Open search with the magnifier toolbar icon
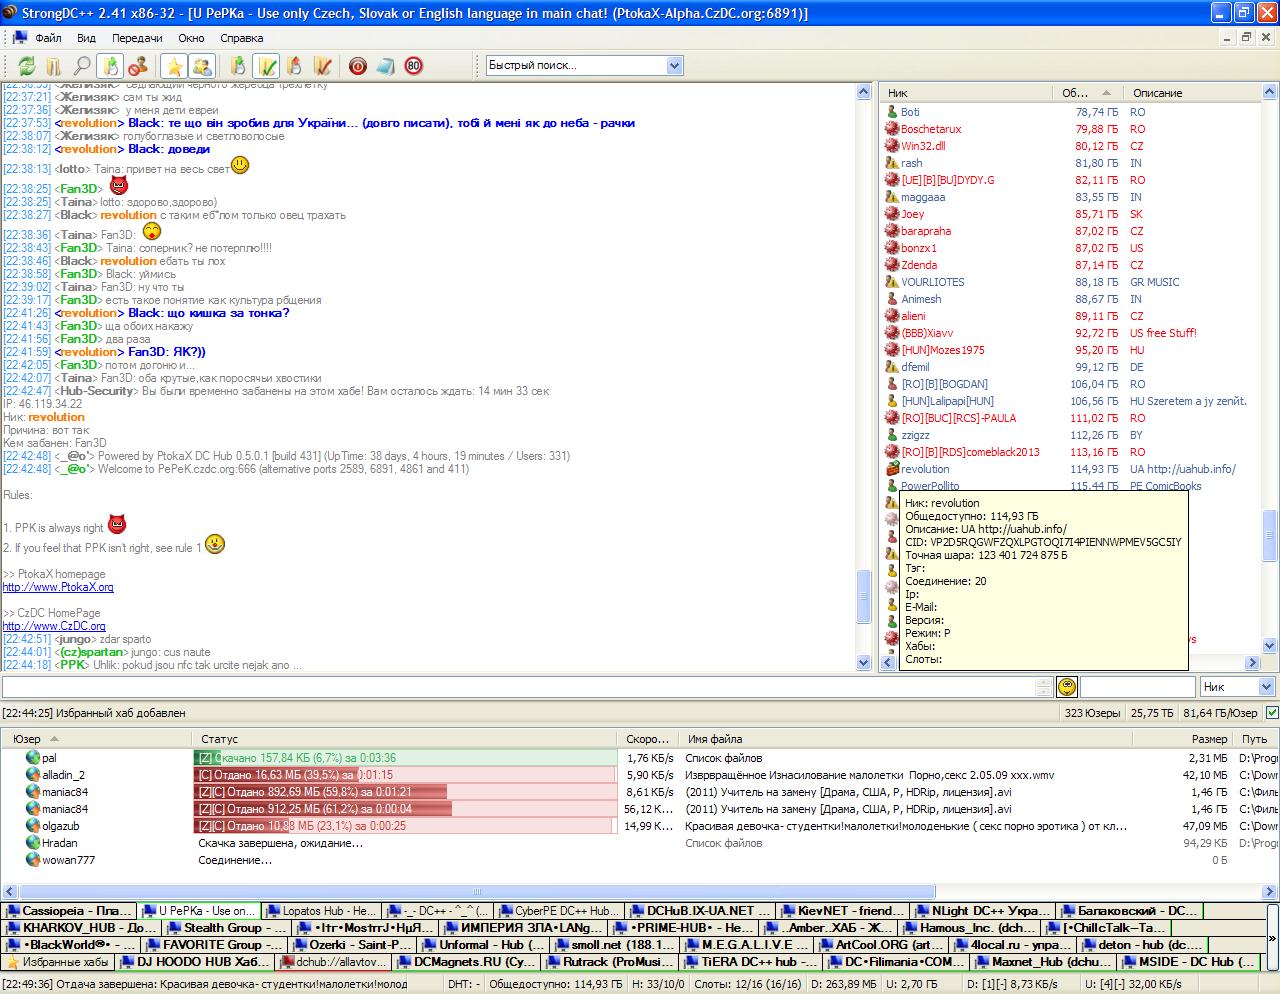The width and height of the screenshot is (1280, 994). (82, 66)
